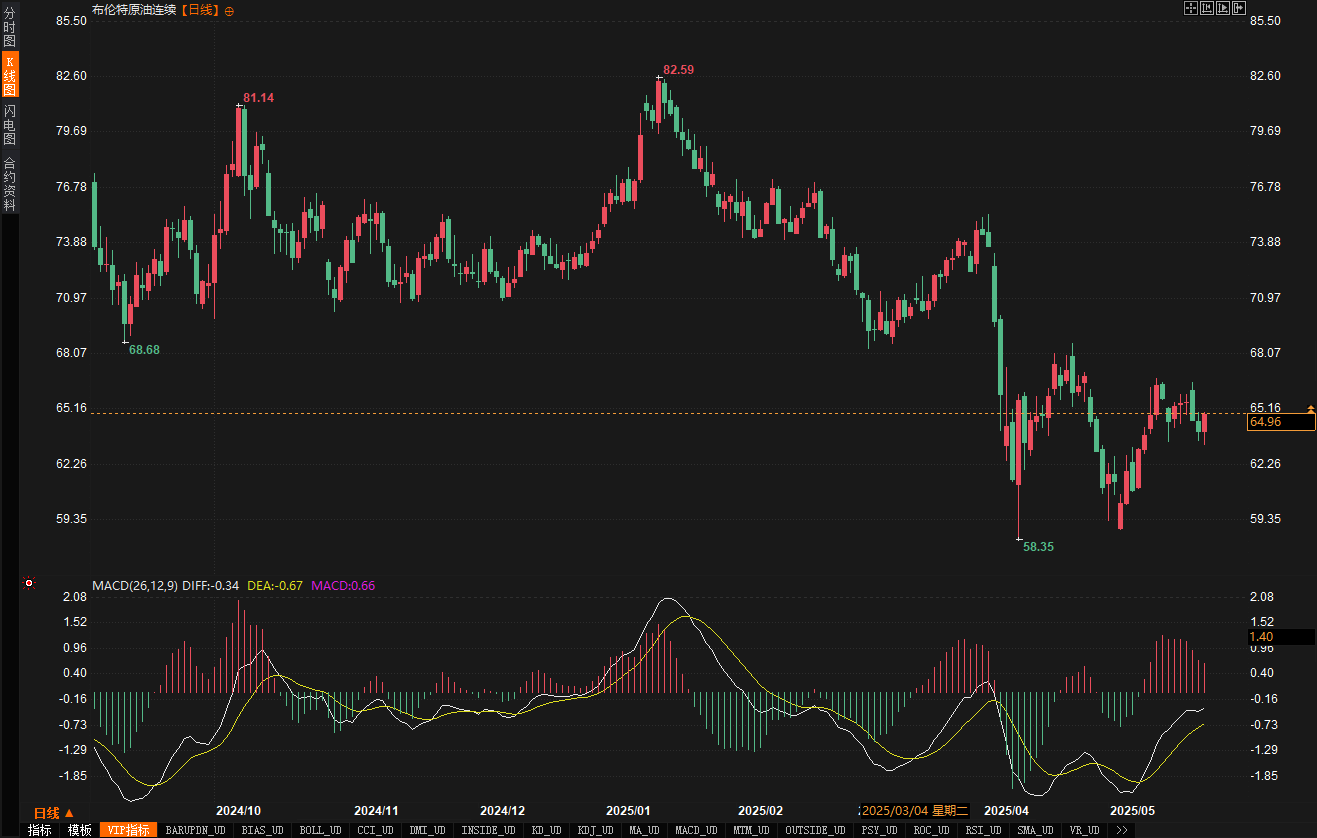Image resolution: width=1317 pixels, height=838 pixels.
Task: Choose the OUTSIDE_UD indicator
Action: click(815, 830)
